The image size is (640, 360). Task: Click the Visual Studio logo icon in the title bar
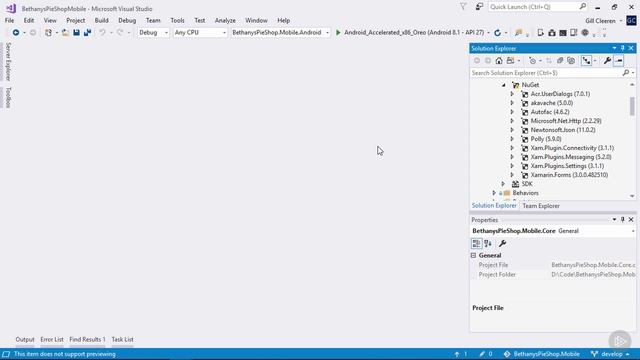click(x=11, y=8)
